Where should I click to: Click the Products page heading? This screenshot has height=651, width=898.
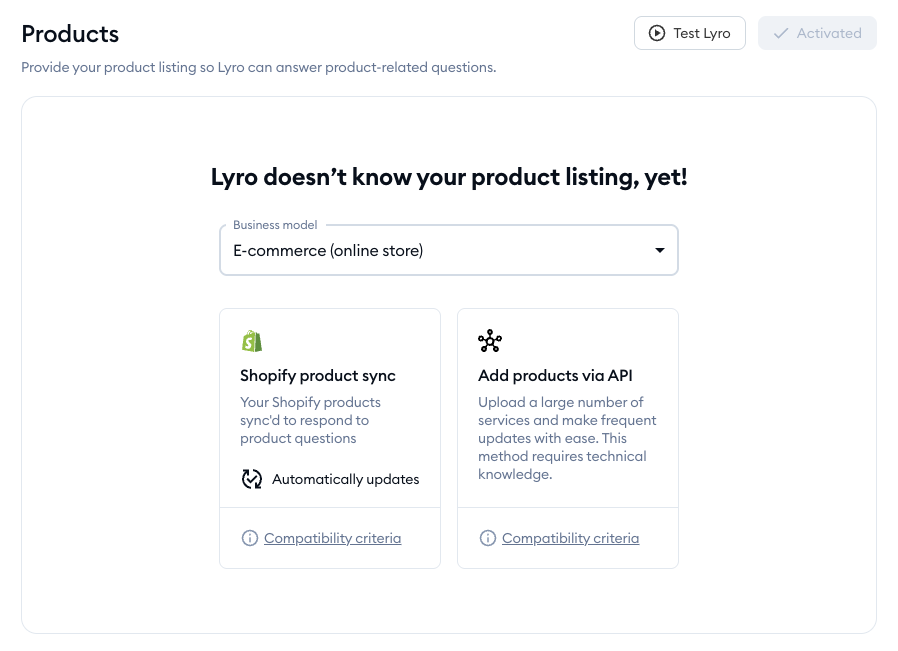point(70,34)
